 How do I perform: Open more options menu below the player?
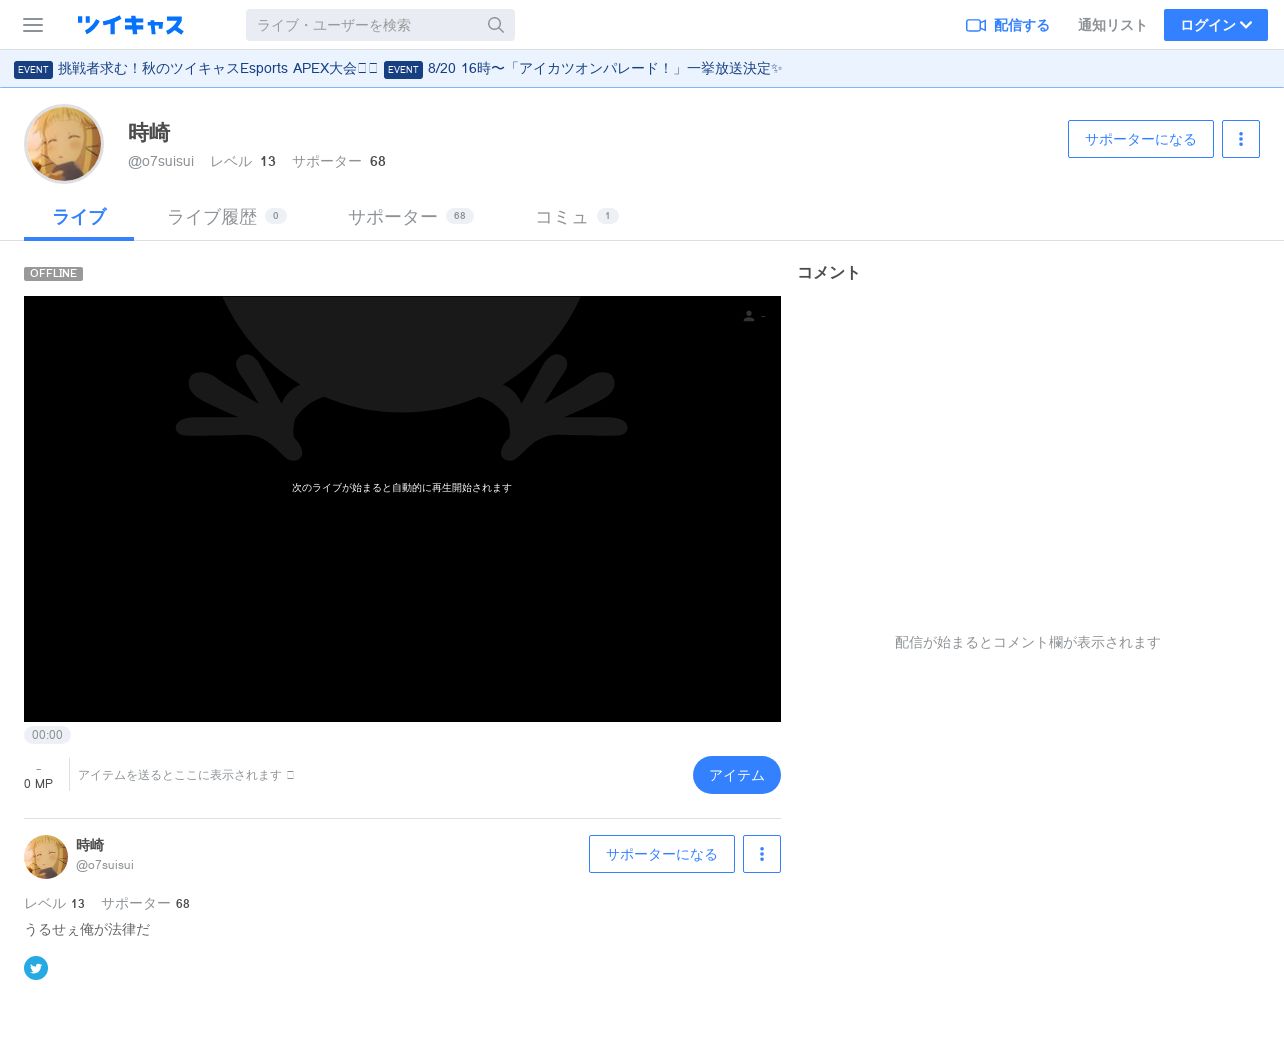pos(762,854)
